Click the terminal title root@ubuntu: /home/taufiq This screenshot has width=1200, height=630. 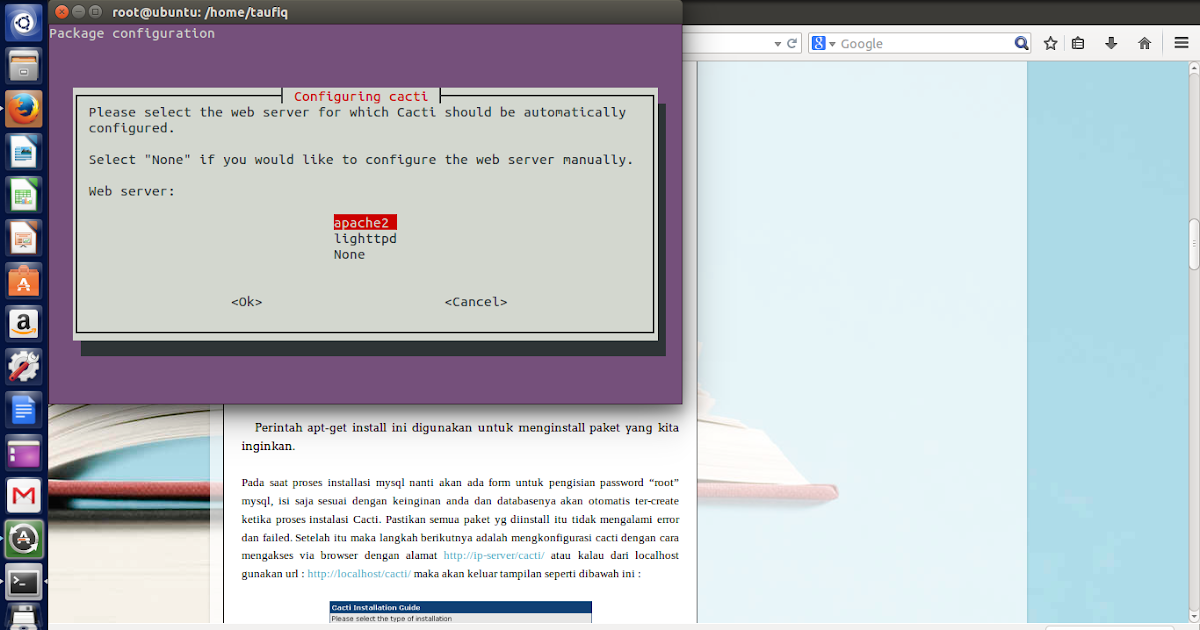[x=200, y=11]
